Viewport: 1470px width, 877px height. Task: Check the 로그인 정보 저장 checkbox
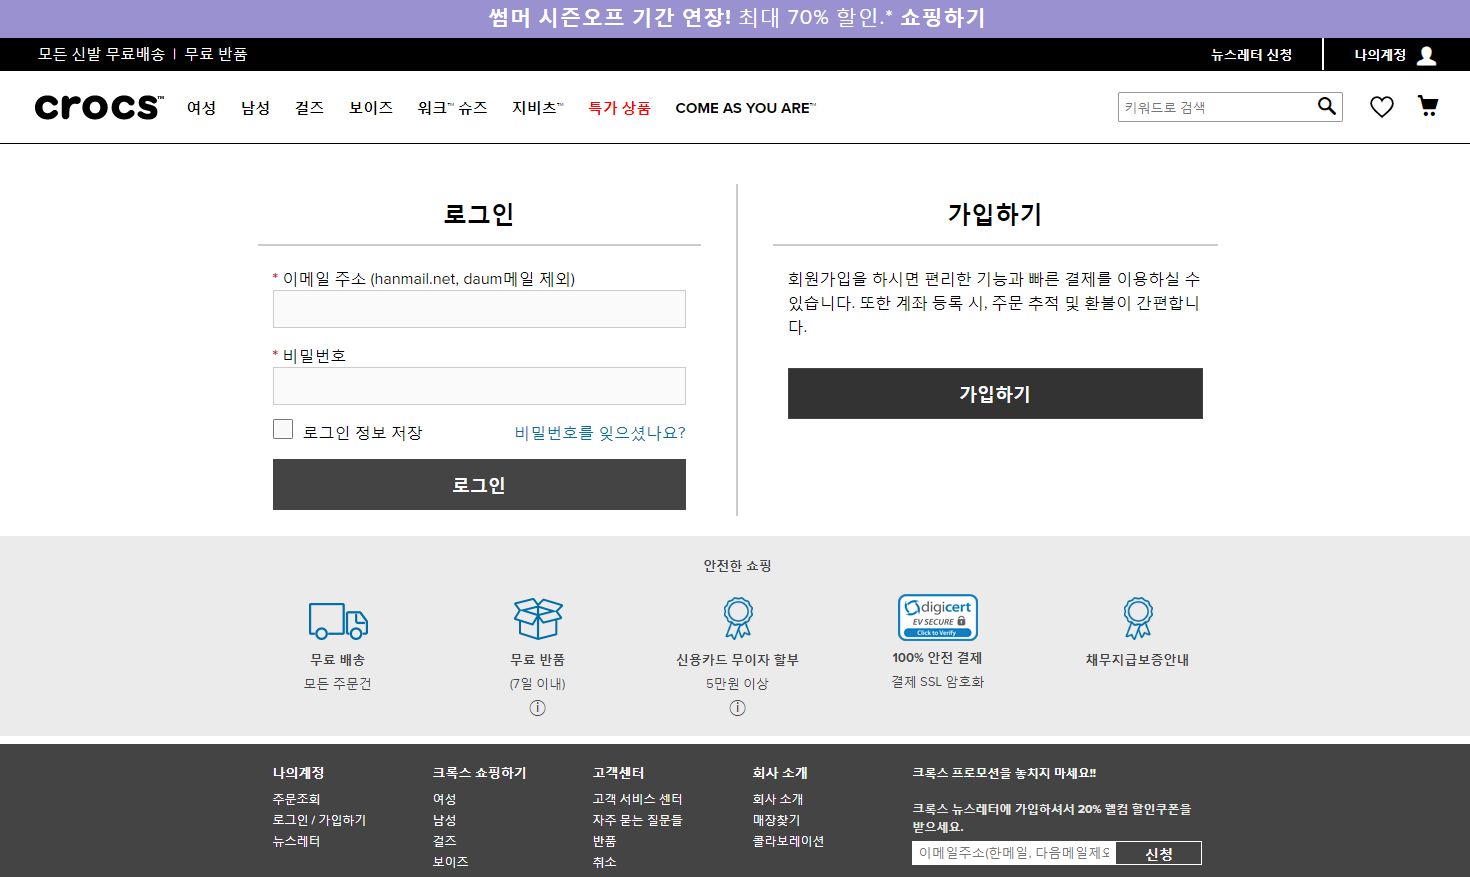click(x=283, y=429)
